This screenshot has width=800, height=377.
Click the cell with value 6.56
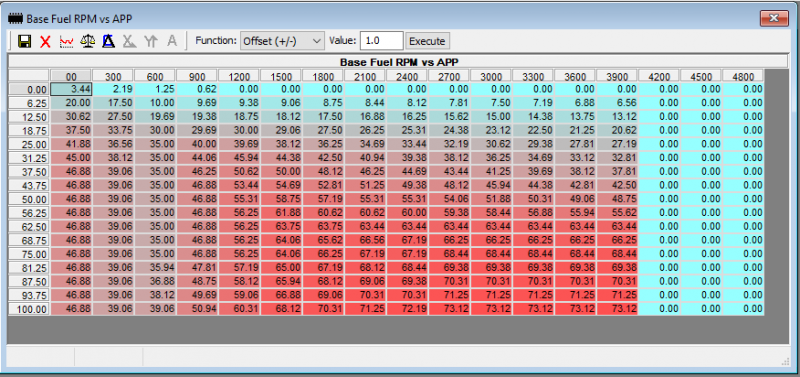pos(617,103)
